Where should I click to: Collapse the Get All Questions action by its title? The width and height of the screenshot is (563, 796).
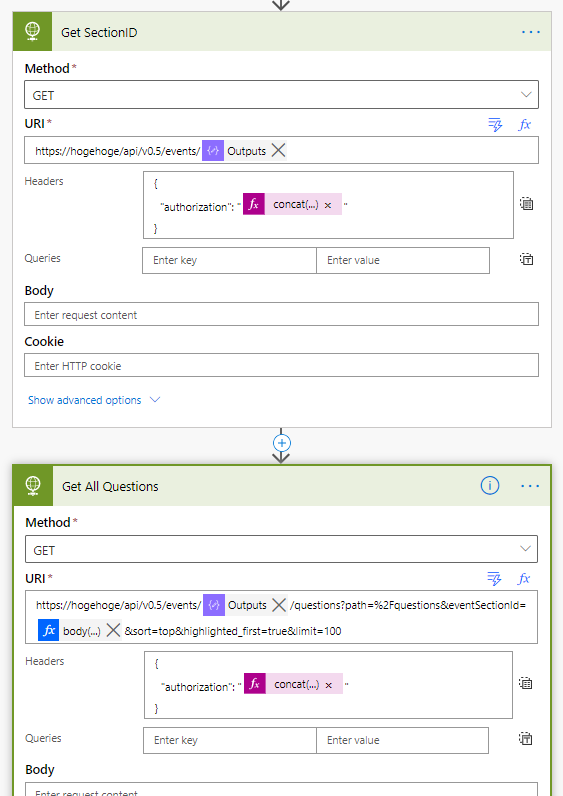pyautogui.click(x=110, y=486)
